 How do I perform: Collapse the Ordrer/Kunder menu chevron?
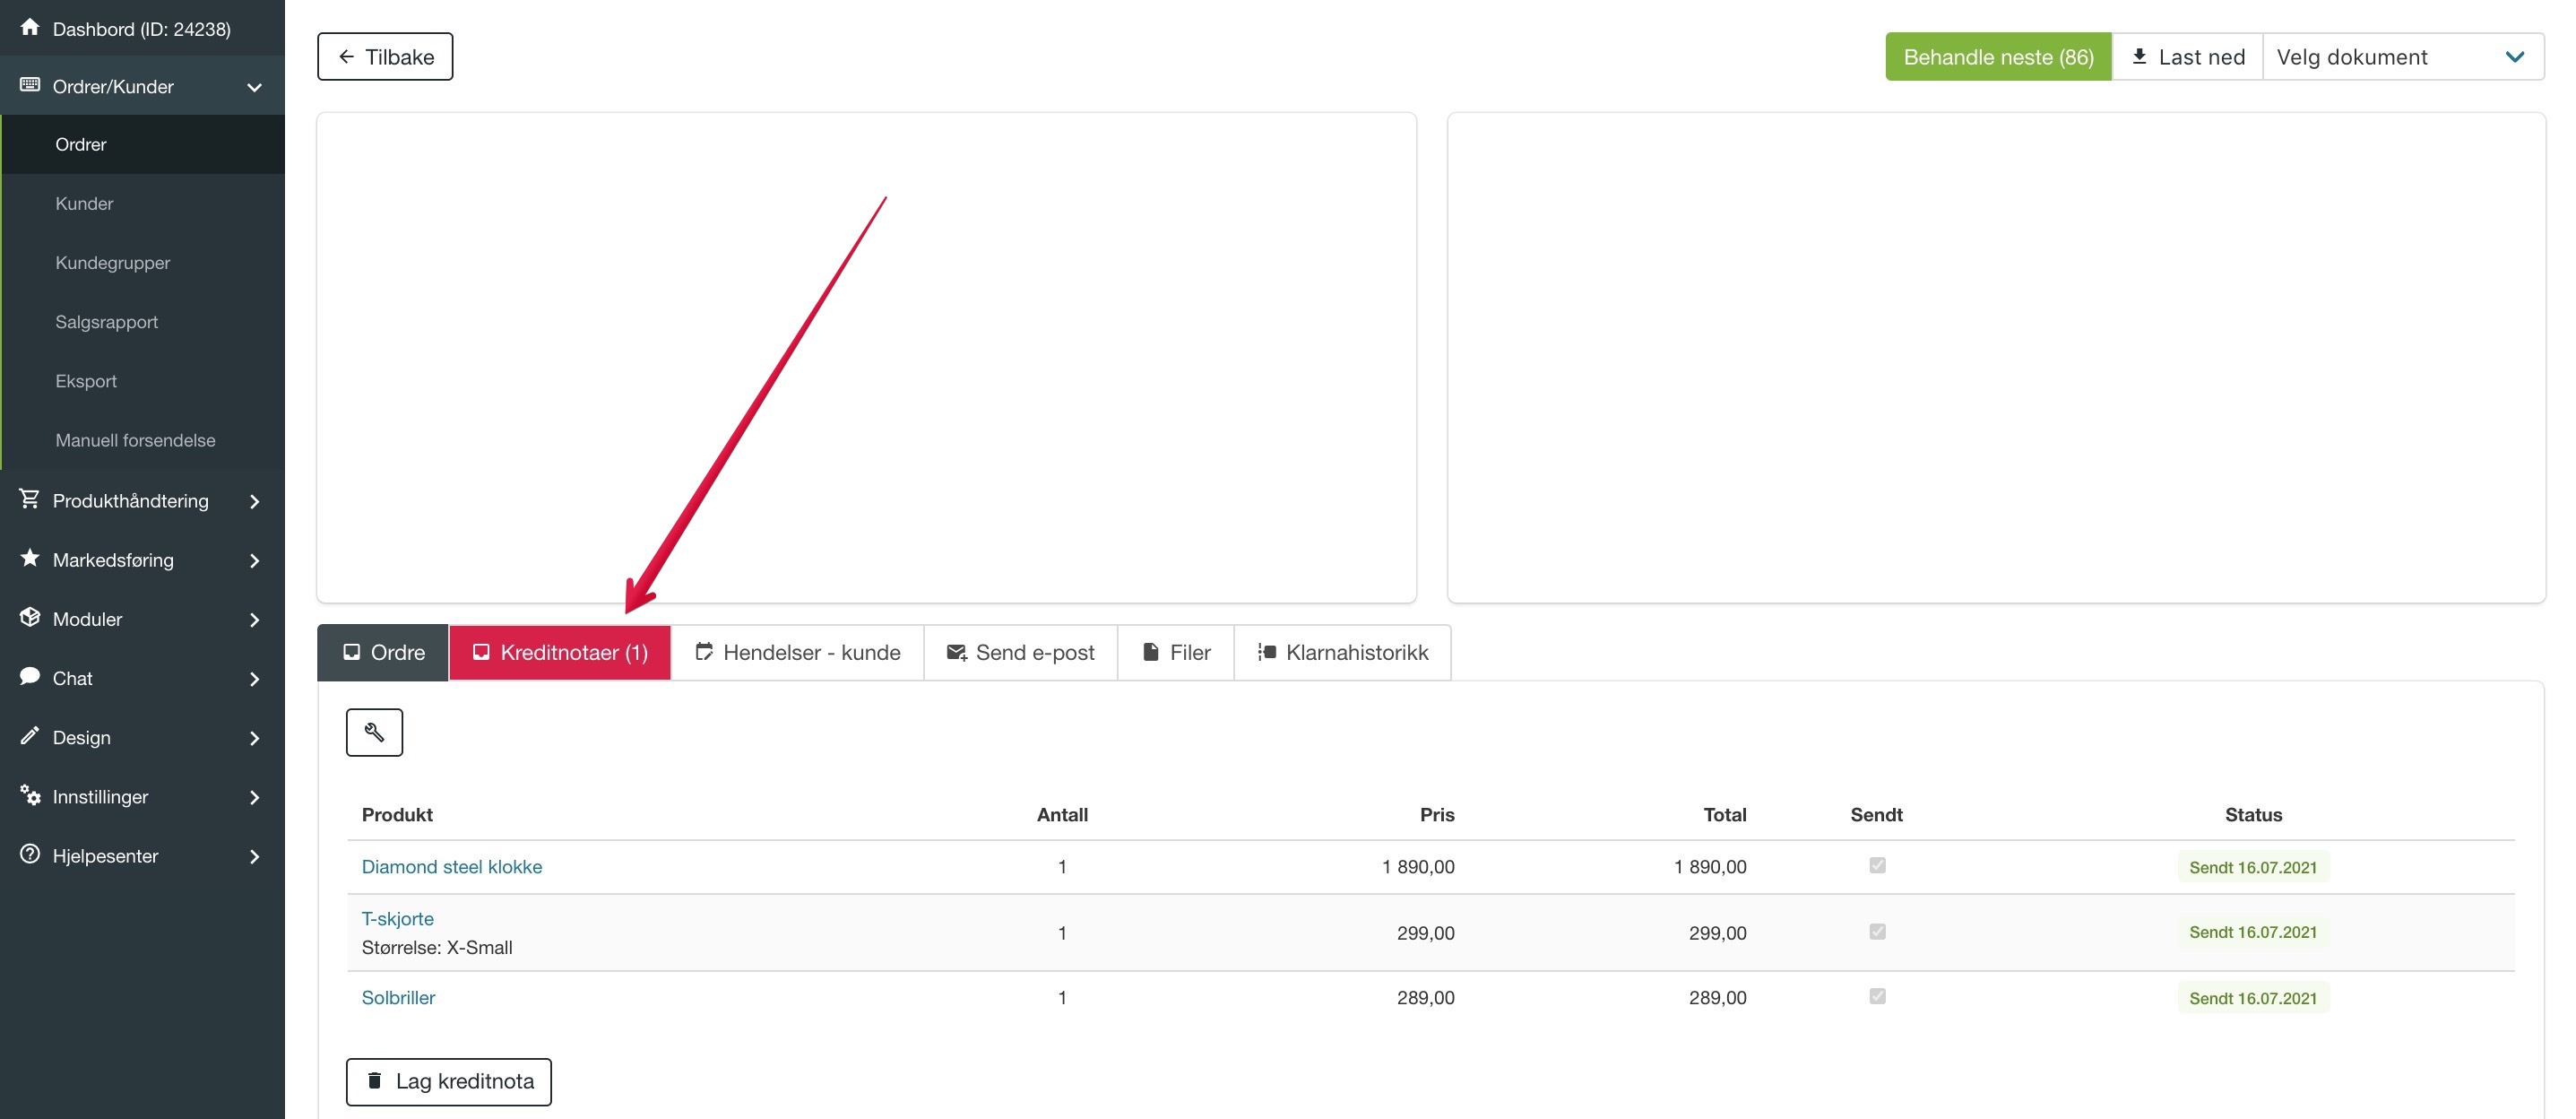pyautogui.click(x=254, y=87)
